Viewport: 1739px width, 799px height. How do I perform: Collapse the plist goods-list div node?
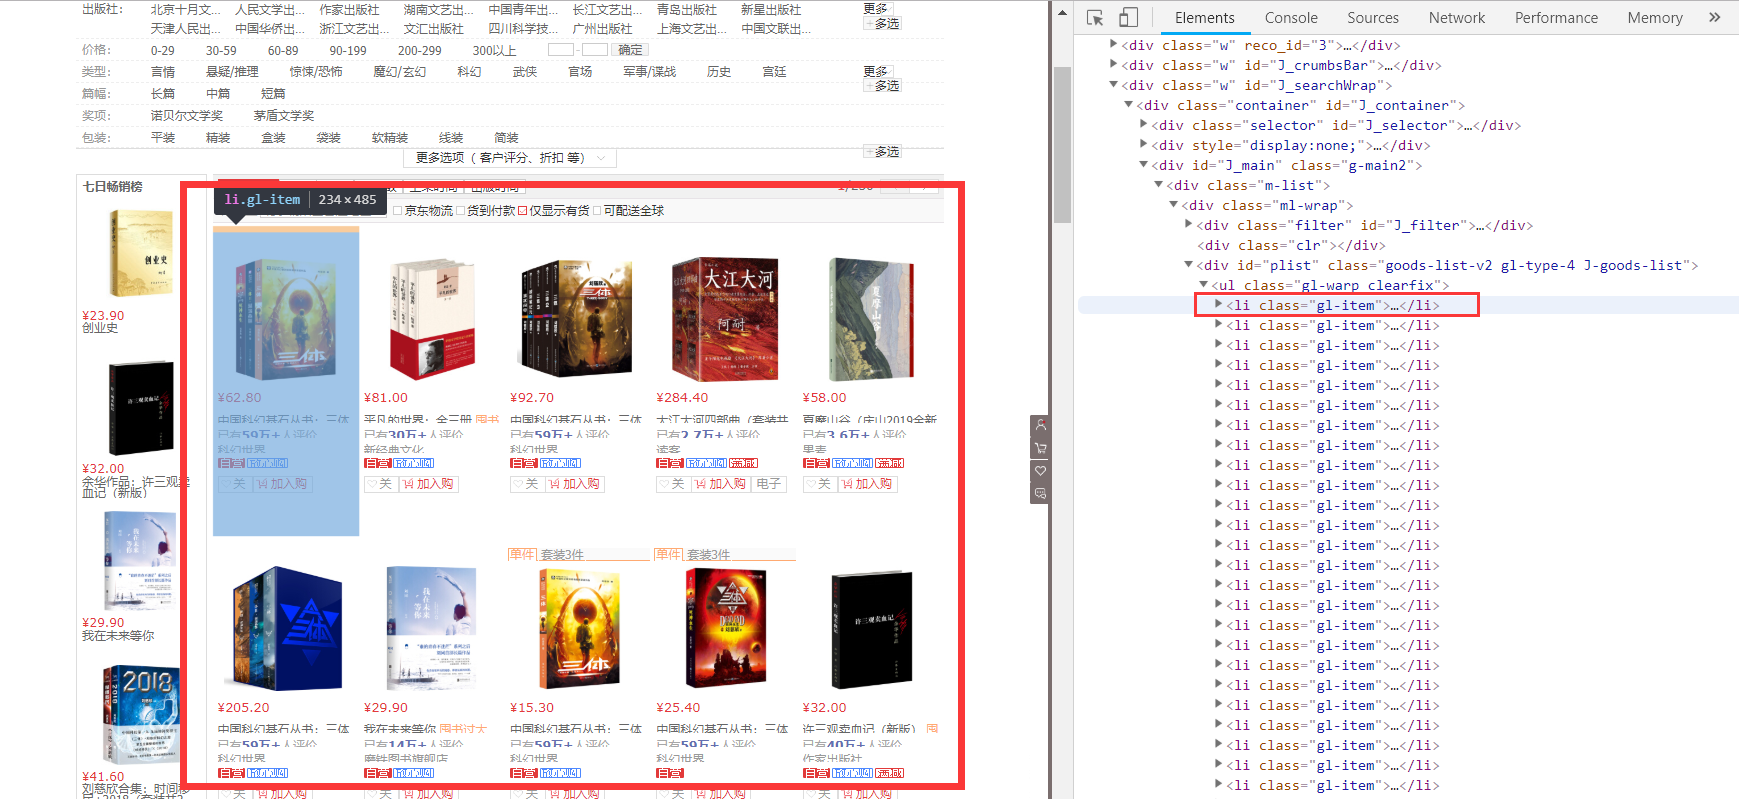1188,265
